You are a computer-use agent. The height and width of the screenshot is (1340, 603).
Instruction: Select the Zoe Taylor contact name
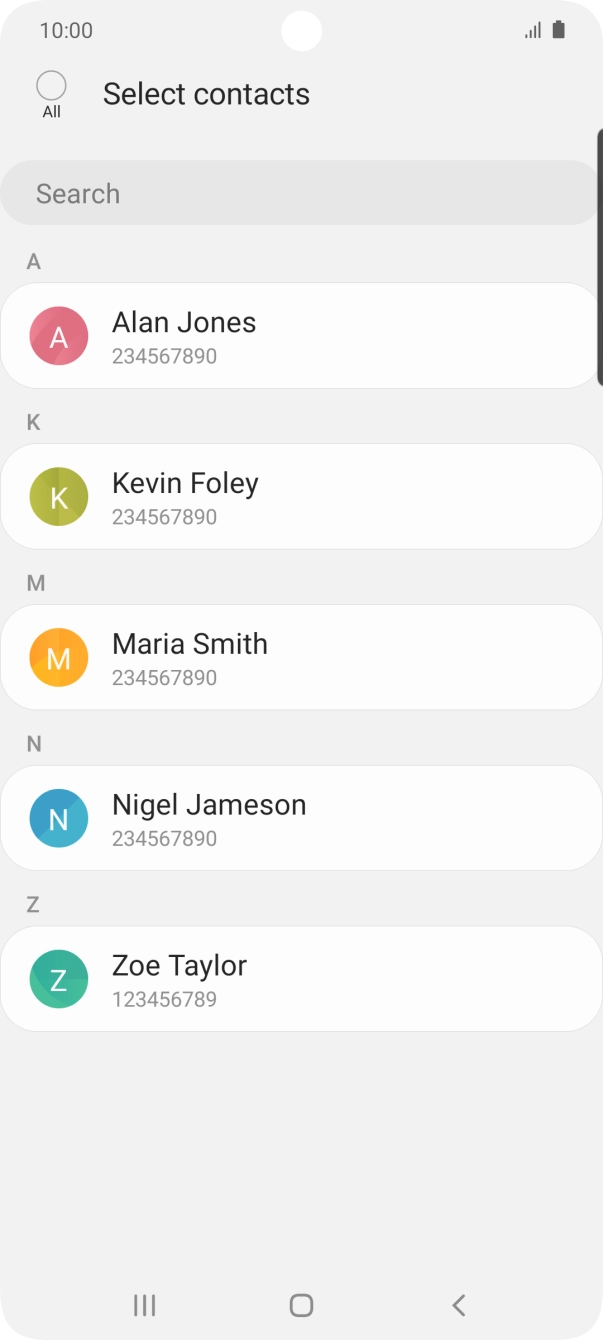click(x=179, y=966)
